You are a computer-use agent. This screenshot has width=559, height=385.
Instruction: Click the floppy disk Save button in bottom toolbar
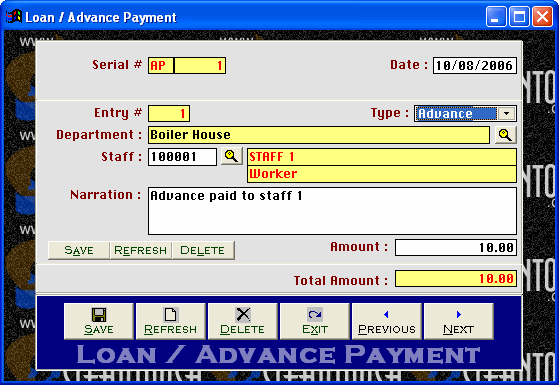tap(99, 321)
